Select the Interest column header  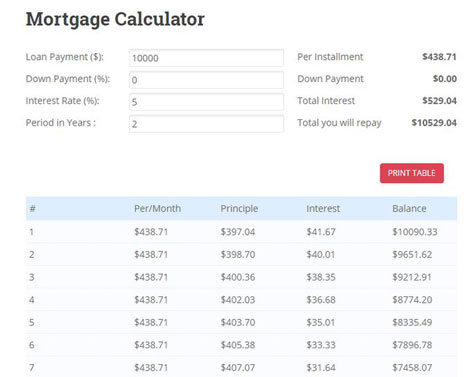323,209
